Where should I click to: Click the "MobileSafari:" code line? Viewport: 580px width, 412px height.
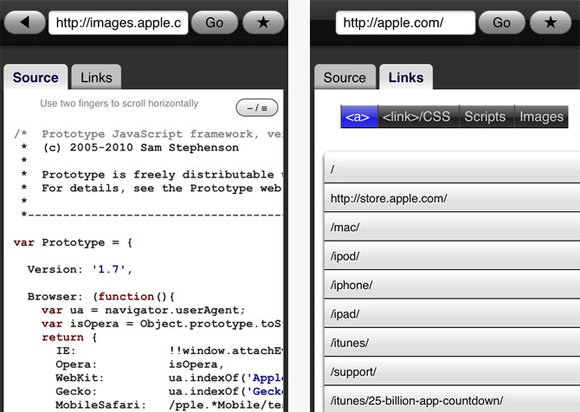pyautogui.click(x=169, y=405)
